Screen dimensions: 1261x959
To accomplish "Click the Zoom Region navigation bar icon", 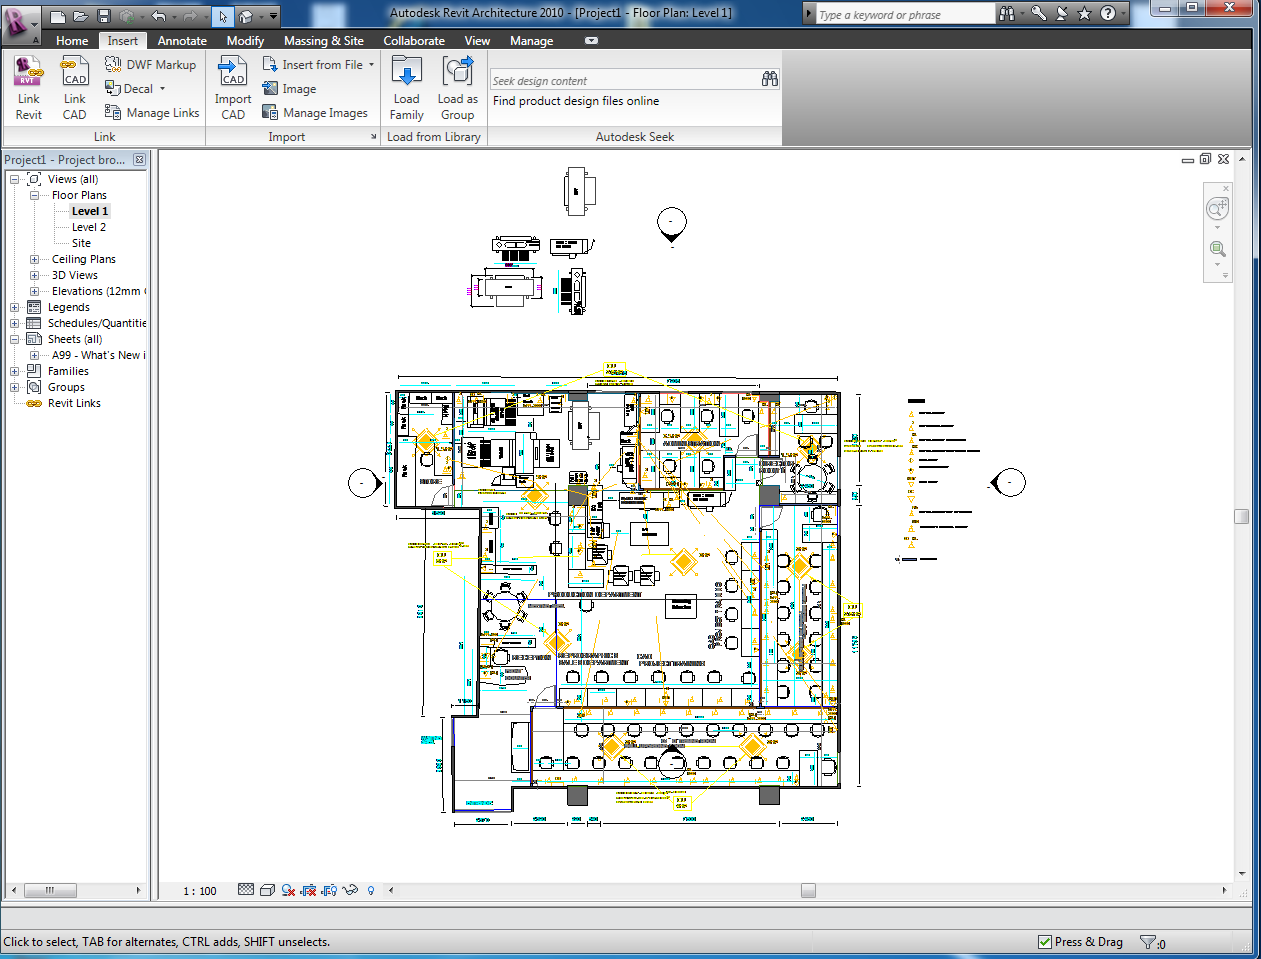I will (1217, 249).
